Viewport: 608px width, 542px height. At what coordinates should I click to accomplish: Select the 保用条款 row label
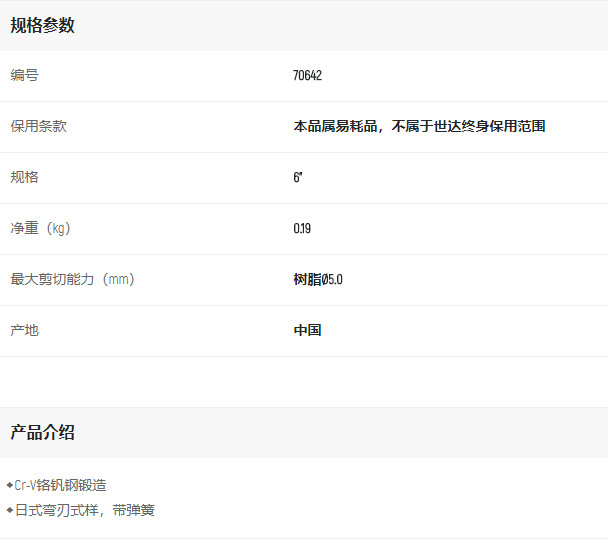pyautogui.click(x=38, y=126)
